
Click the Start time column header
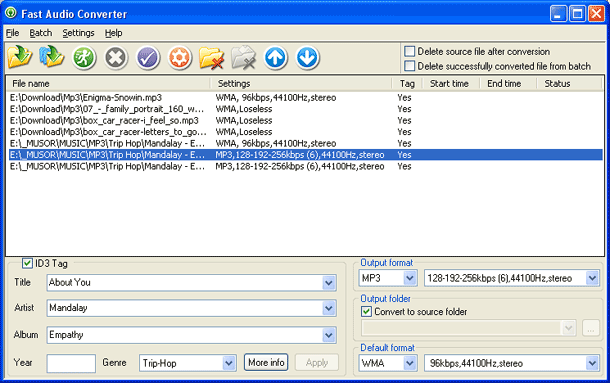pos(450,83)
